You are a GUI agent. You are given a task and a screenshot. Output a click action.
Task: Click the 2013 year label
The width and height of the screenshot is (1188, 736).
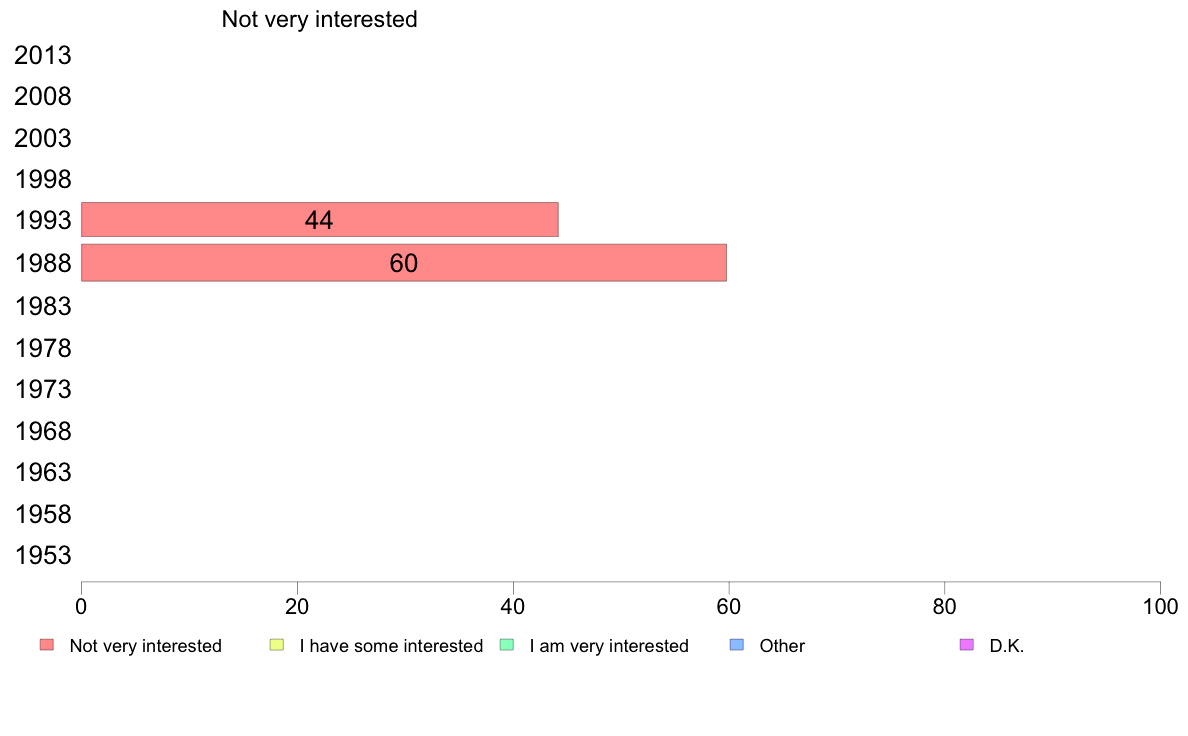(x=42, y=55)
